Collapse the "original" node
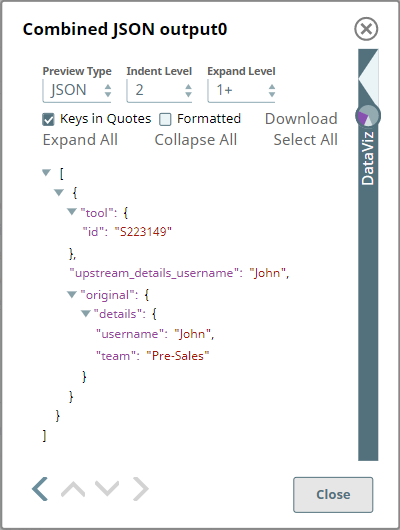 (72, 295)
